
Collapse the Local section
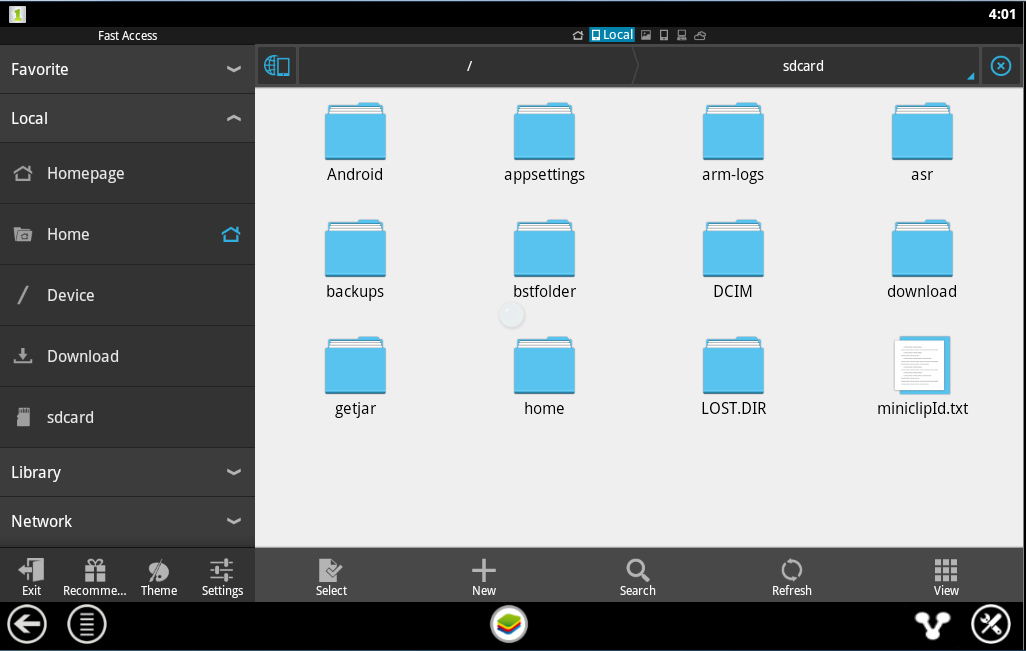(x=127, y=118)
